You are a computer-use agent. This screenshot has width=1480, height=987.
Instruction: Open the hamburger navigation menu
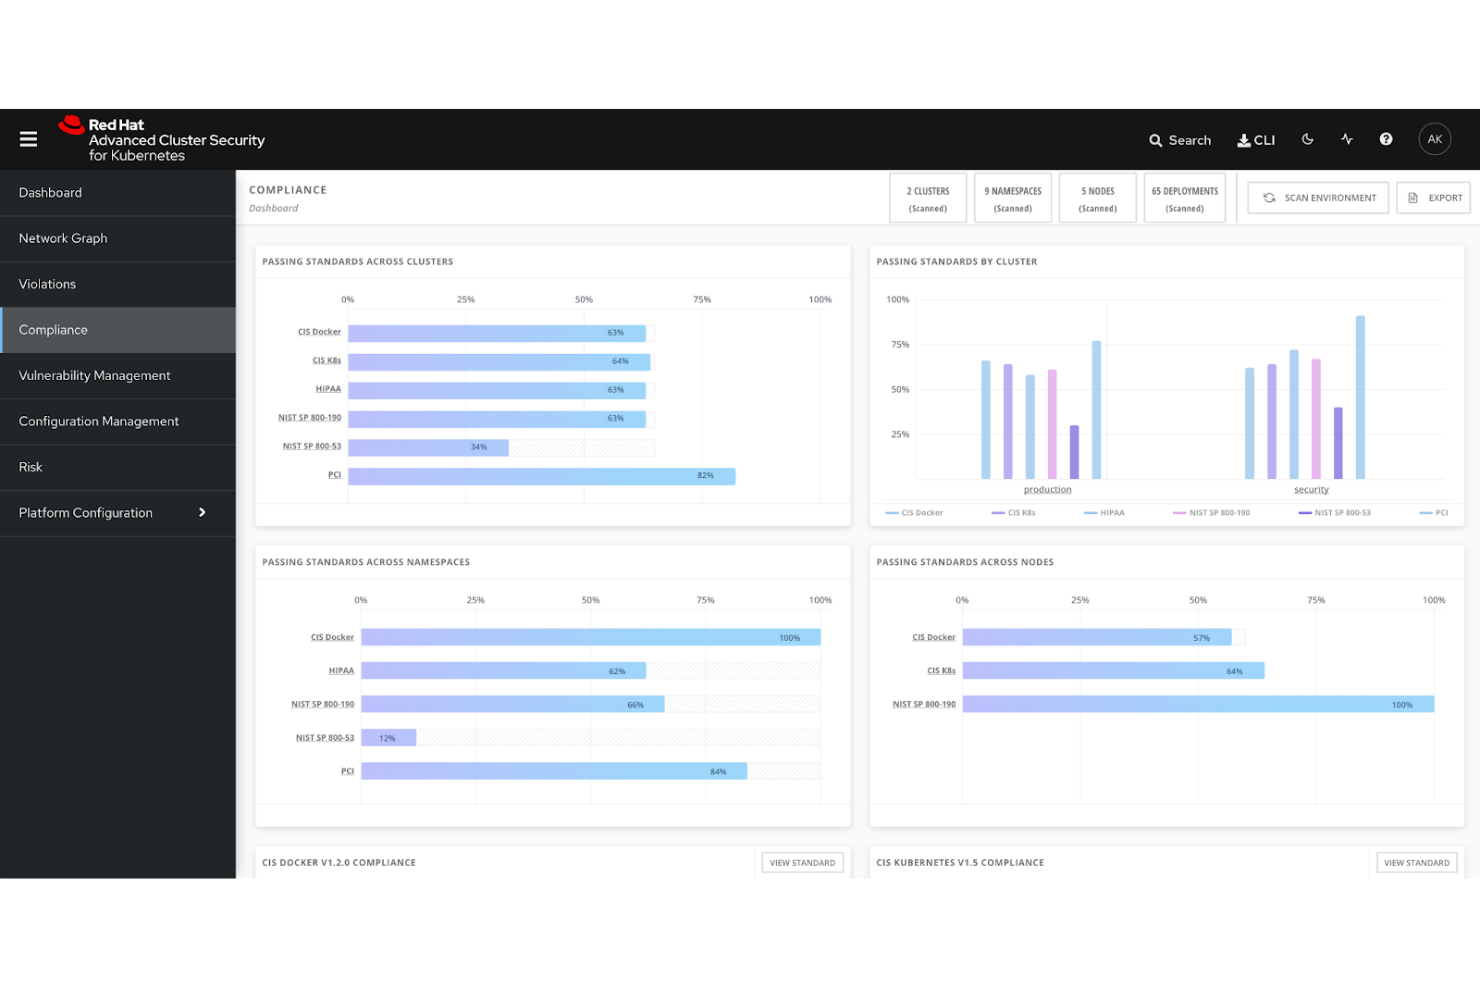click(28, 139)
